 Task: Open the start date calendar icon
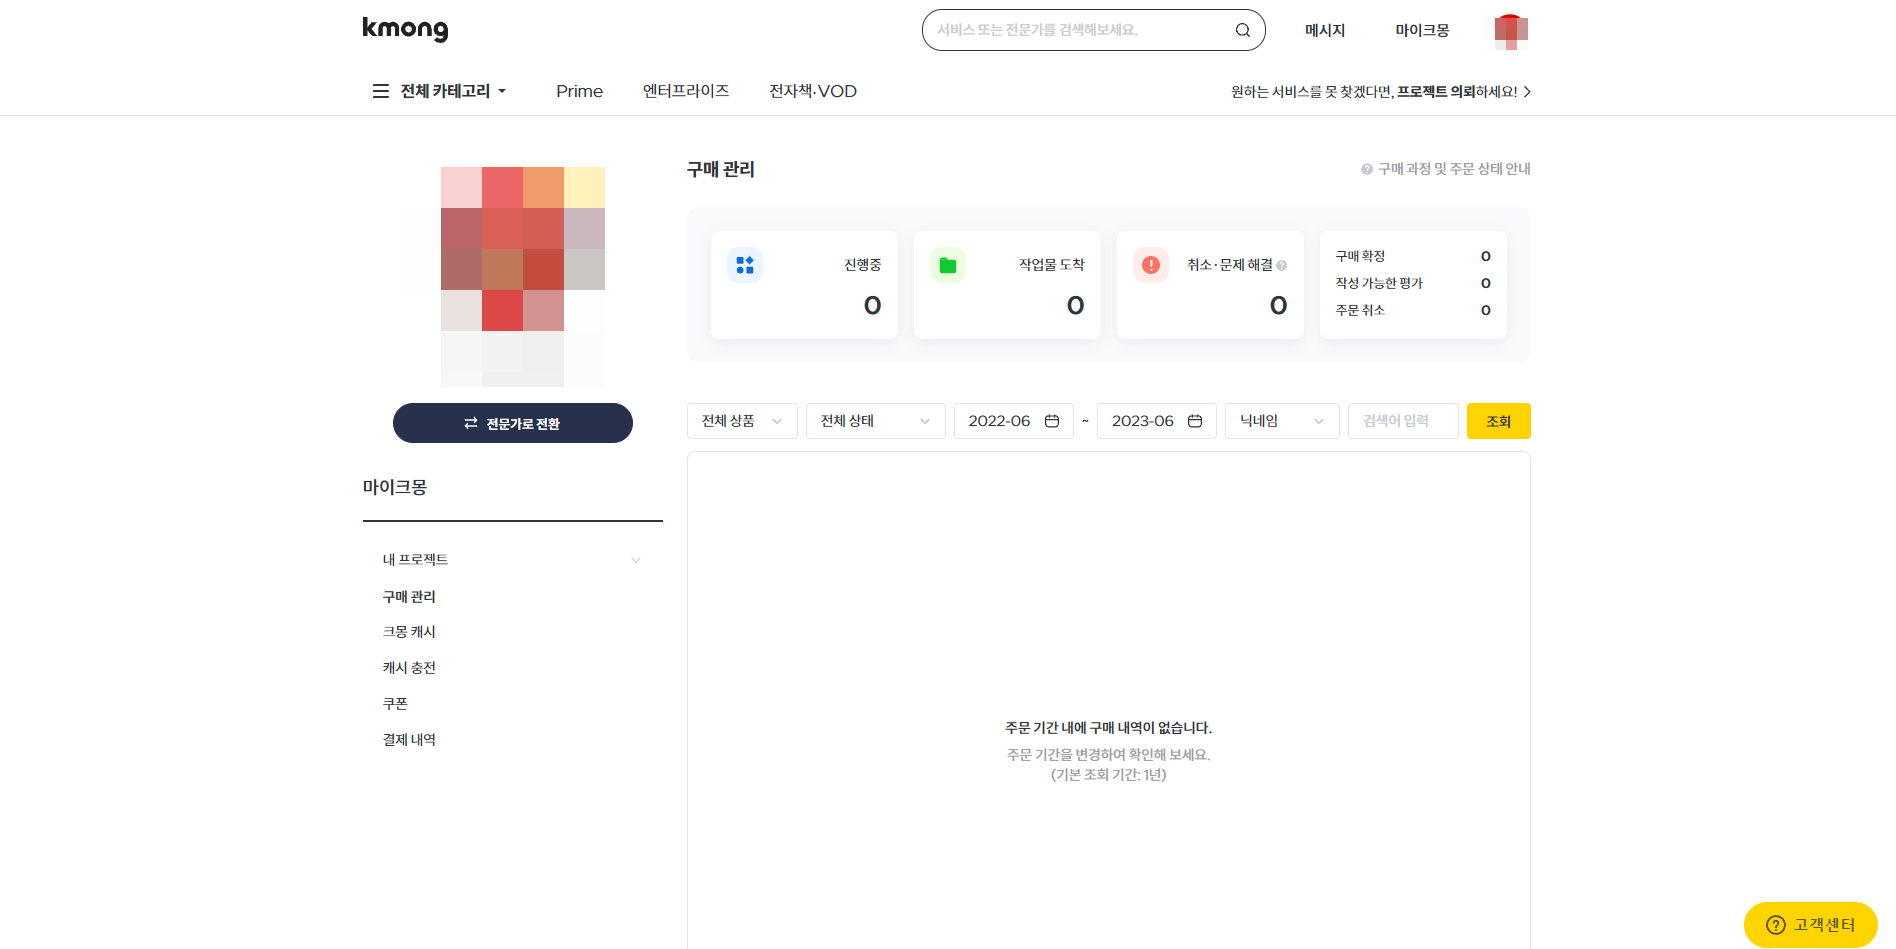tap(1051, 421)
